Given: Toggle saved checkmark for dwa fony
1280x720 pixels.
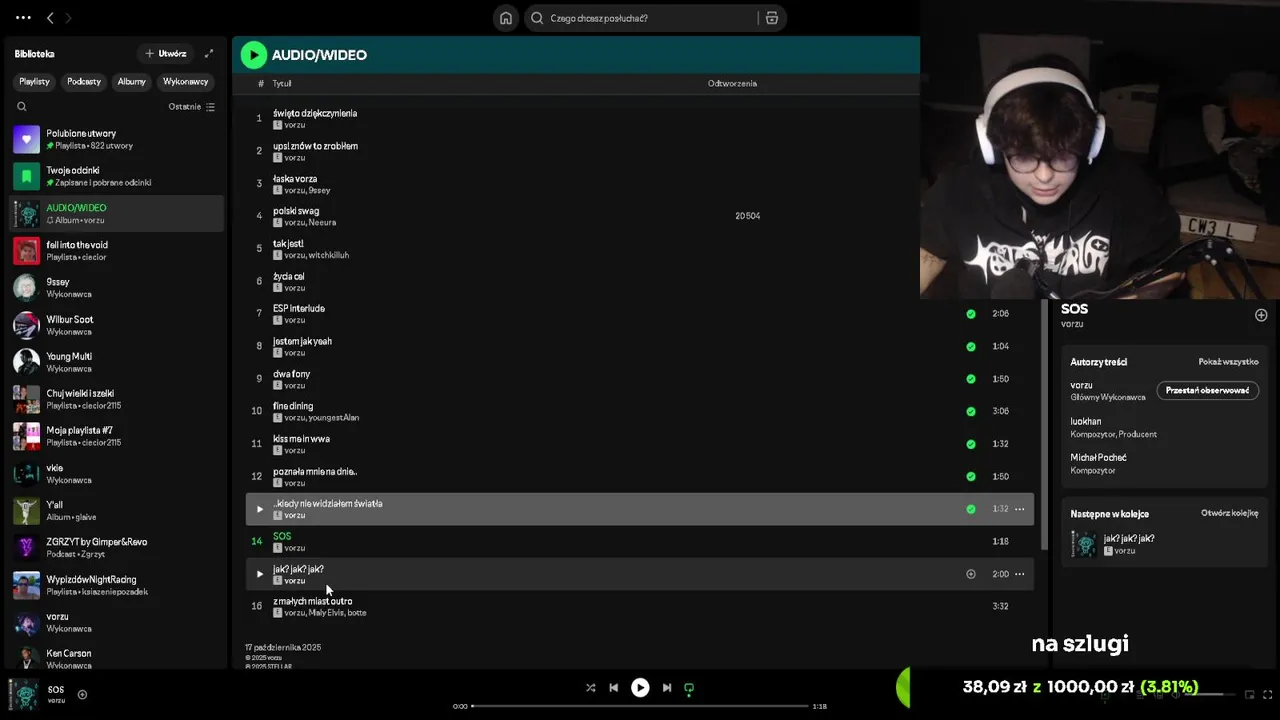Looking at the screenshot, I should tap(971, 379).
